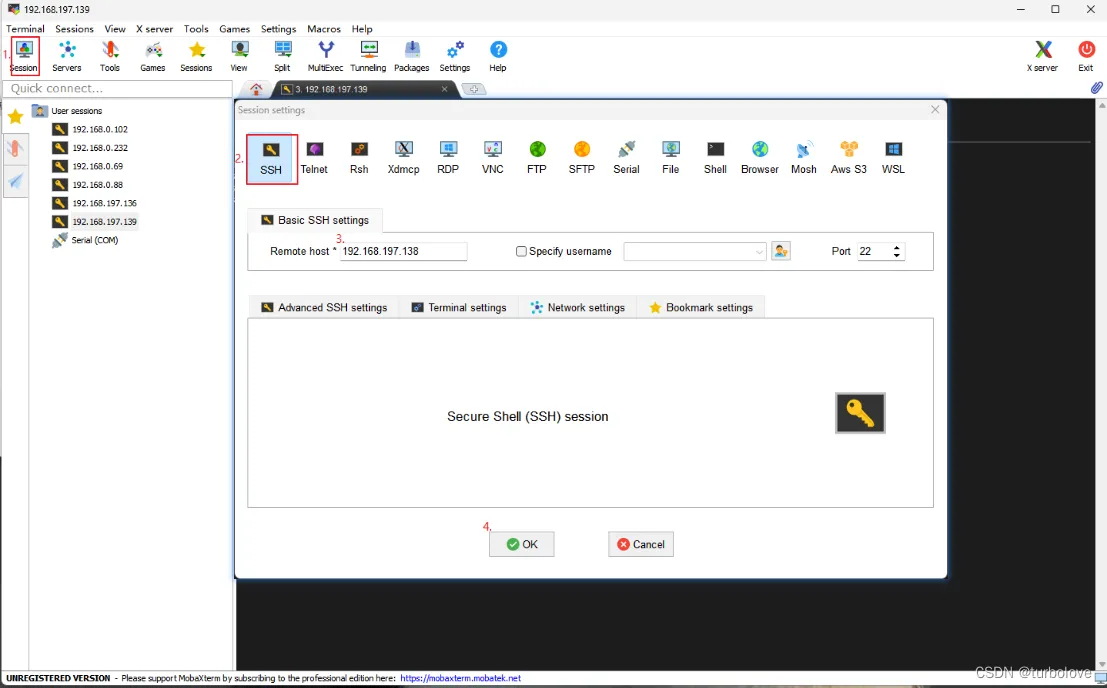Click the Exit power icon
Screen dimensions: 1107x688
1086,56
